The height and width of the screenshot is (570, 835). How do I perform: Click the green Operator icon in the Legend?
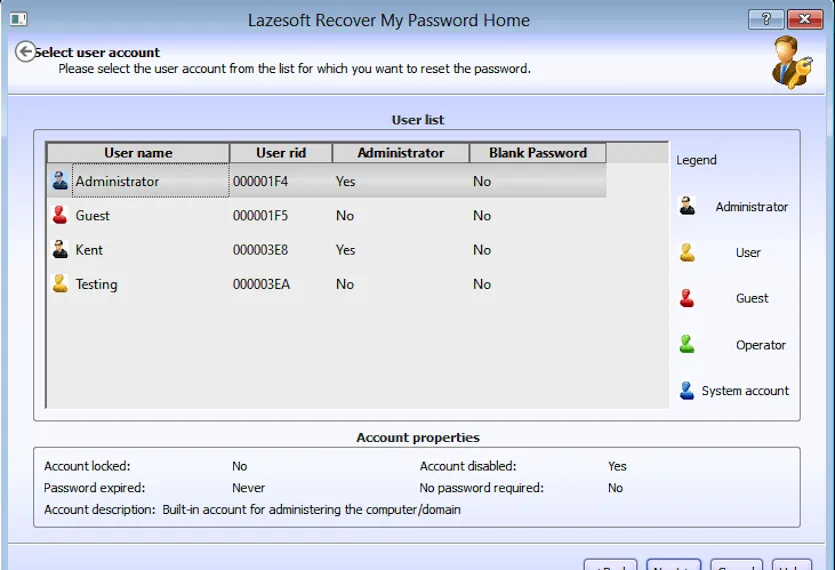click(687, 344)
